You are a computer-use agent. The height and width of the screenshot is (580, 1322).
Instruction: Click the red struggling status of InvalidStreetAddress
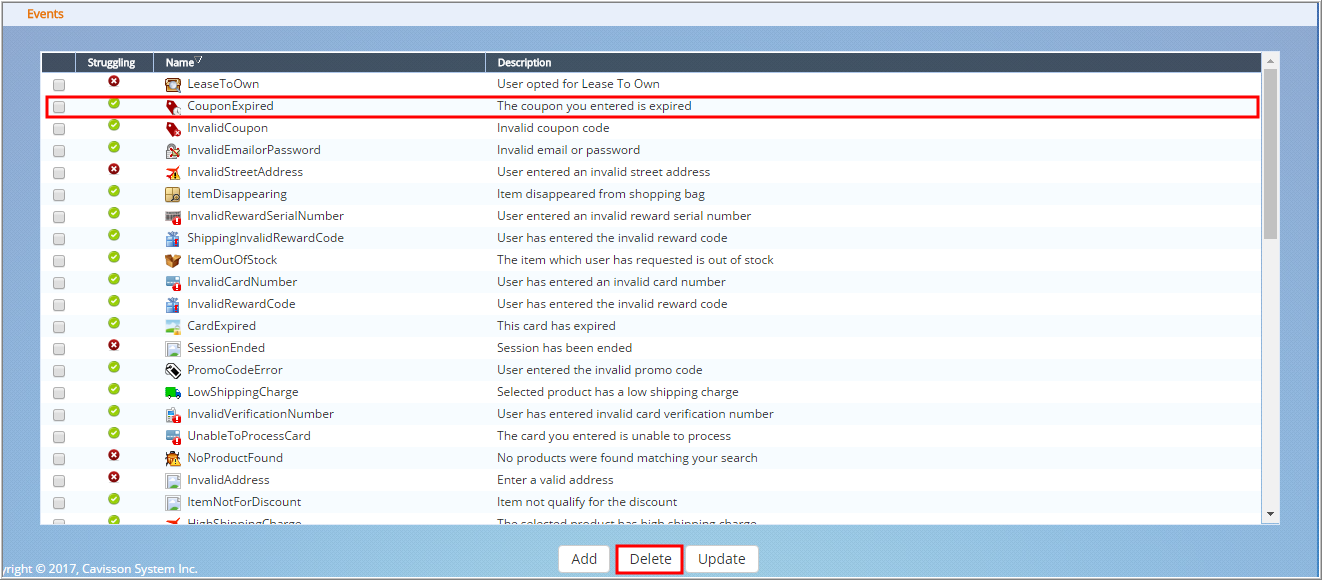(x=114, y=169)
